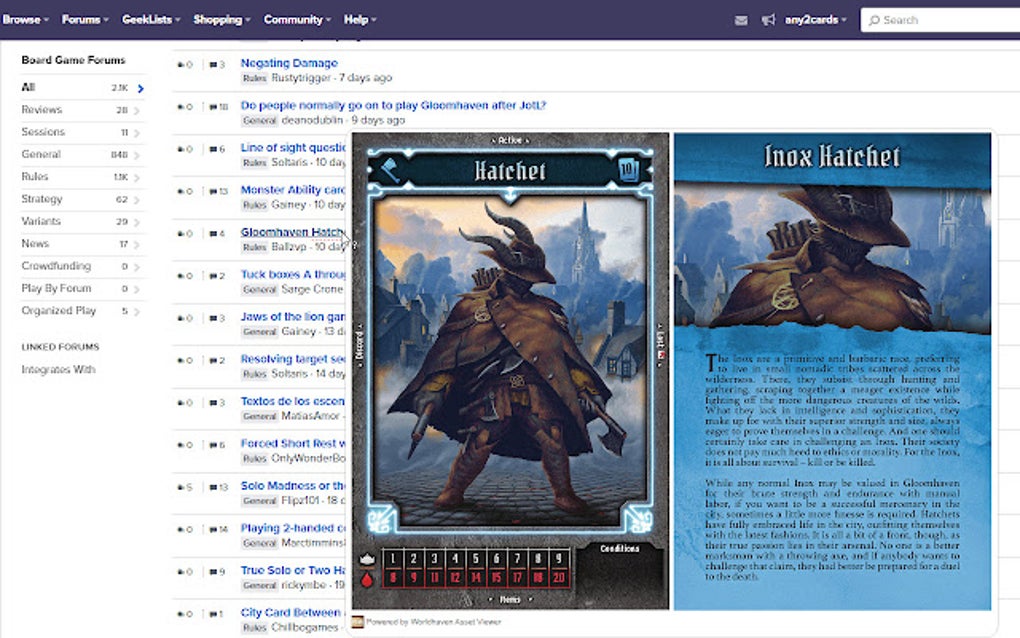The width and height of the screenshot is (1020, 638).
Task: Select health value 15 on the tracker
Action: (497, 576)
